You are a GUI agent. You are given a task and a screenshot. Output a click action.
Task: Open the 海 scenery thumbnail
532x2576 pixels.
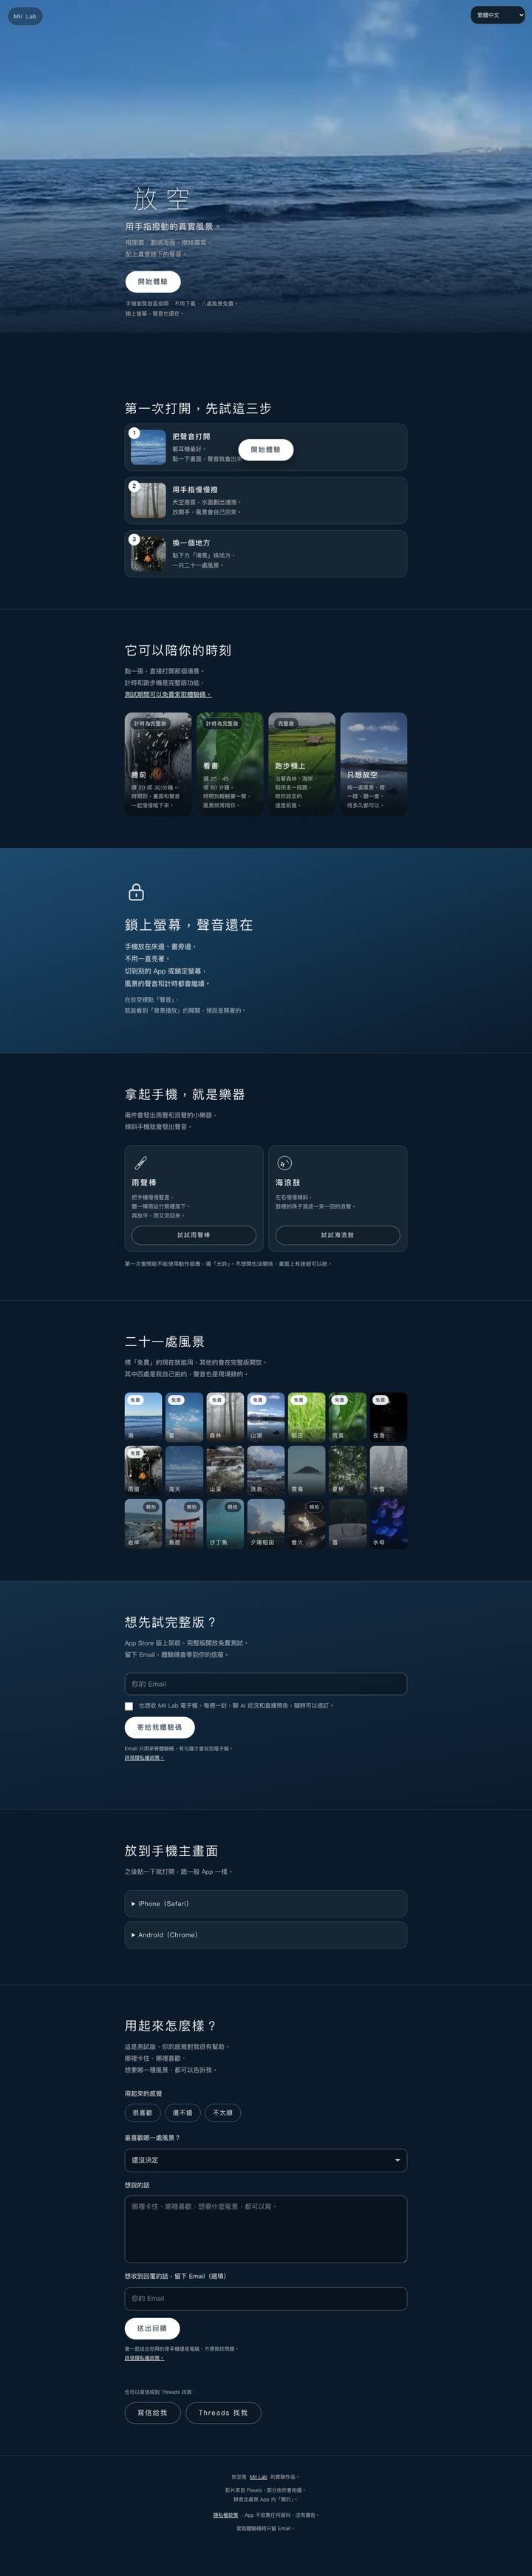click(143, 1416)
